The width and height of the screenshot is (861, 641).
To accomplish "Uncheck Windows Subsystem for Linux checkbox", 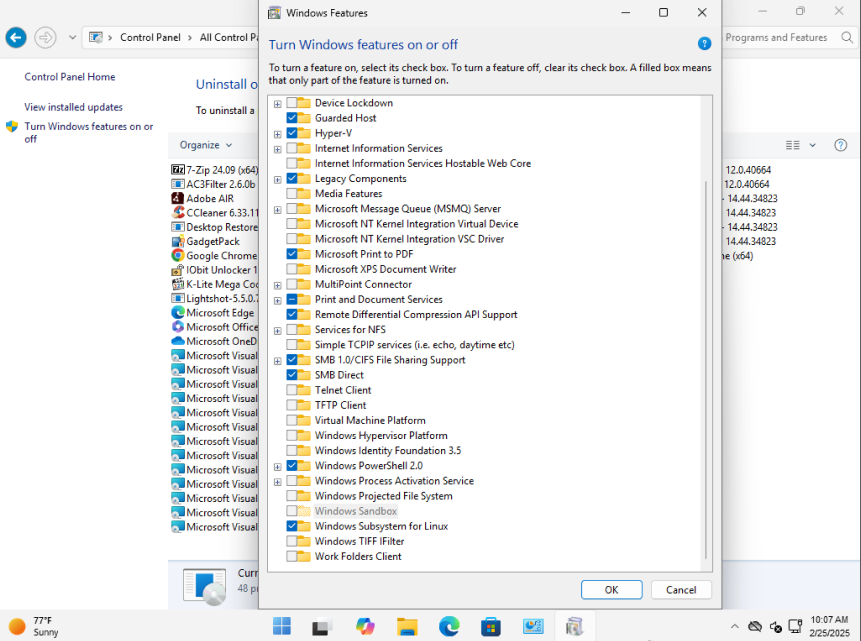I will point(292,526).
